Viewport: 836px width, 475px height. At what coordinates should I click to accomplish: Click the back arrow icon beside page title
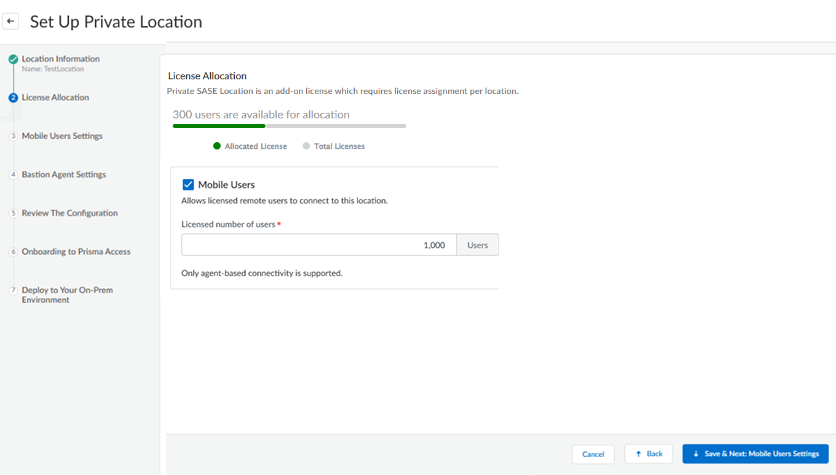point(12,21)
